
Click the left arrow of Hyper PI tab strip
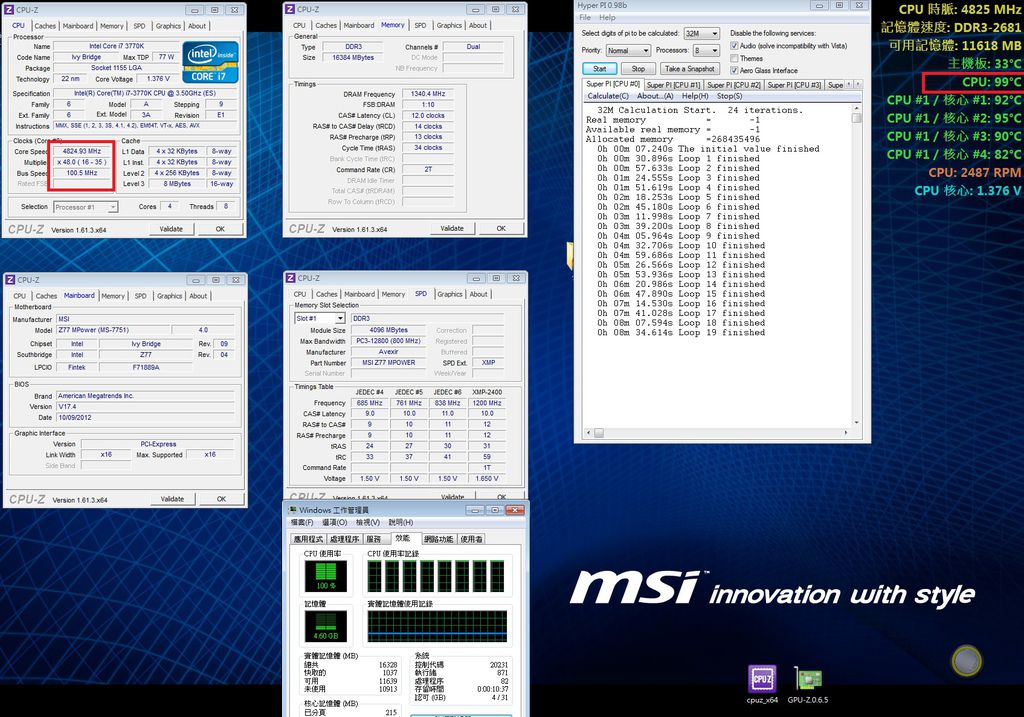(848, 84)
